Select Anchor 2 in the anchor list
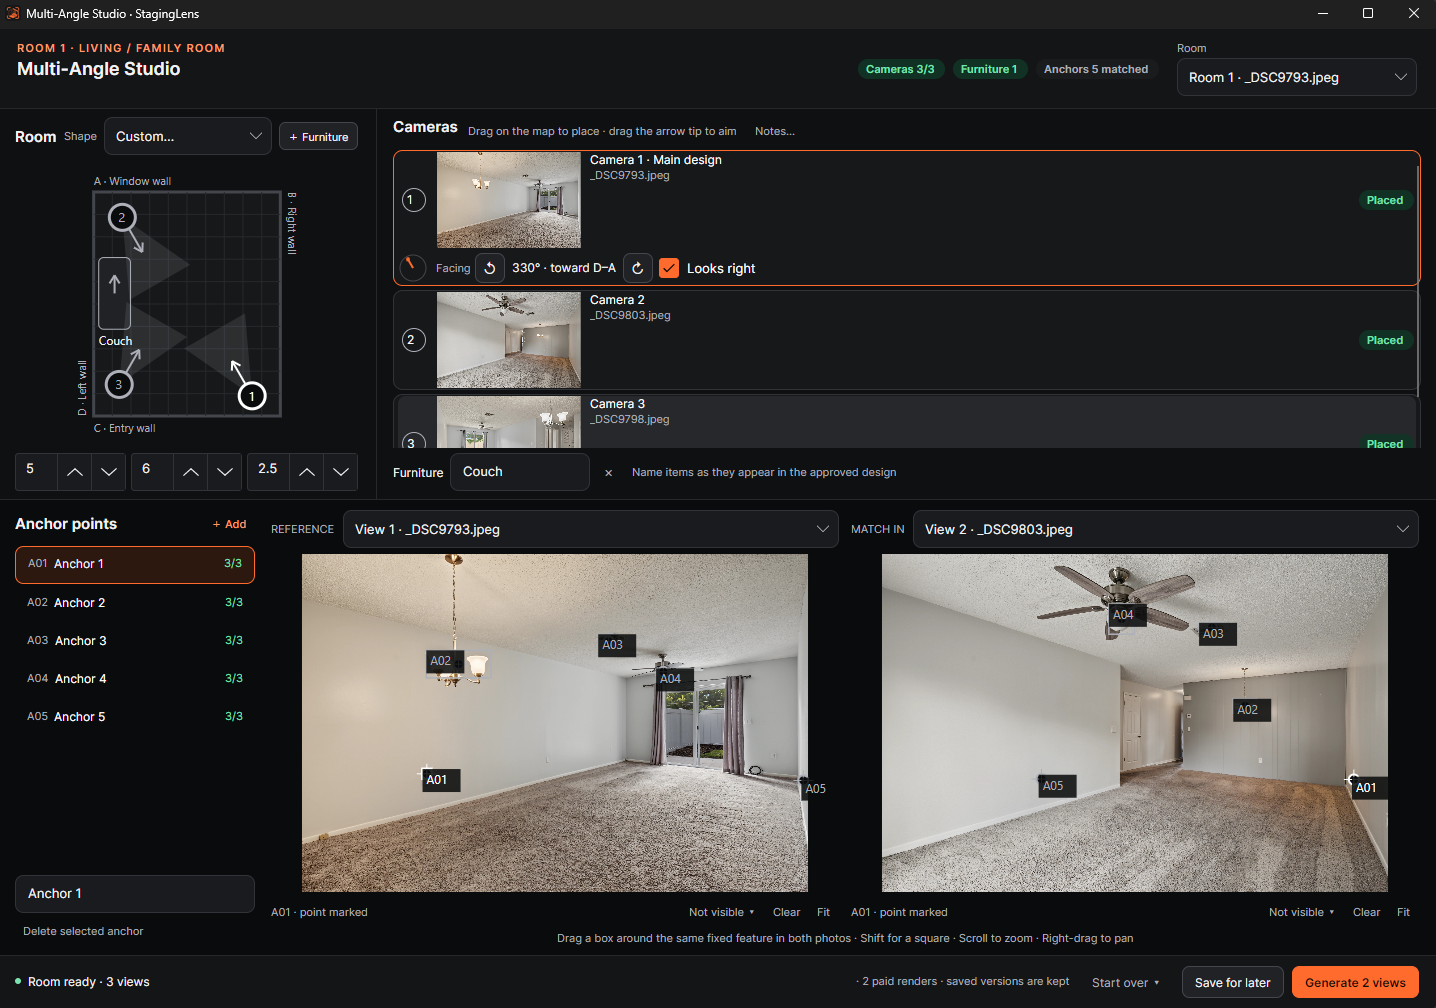The width and height of the screenshot is (1436, 1008). (x=135, y=603)
